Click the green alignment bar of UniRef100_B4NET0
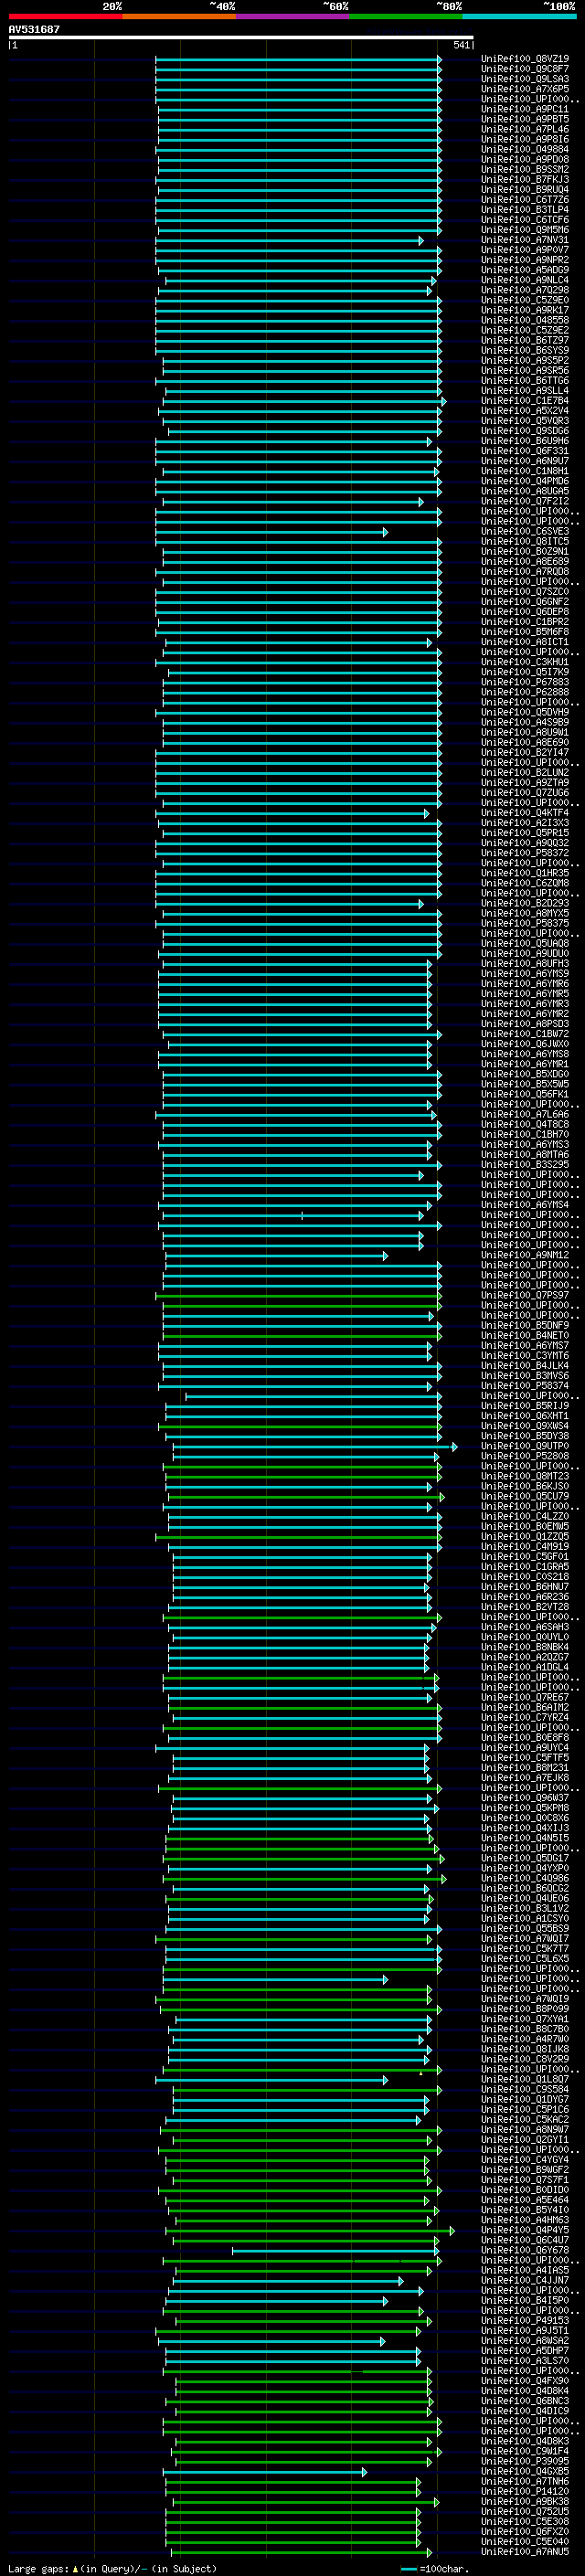Screen dimensions: 585x2576 (300, 1336)
